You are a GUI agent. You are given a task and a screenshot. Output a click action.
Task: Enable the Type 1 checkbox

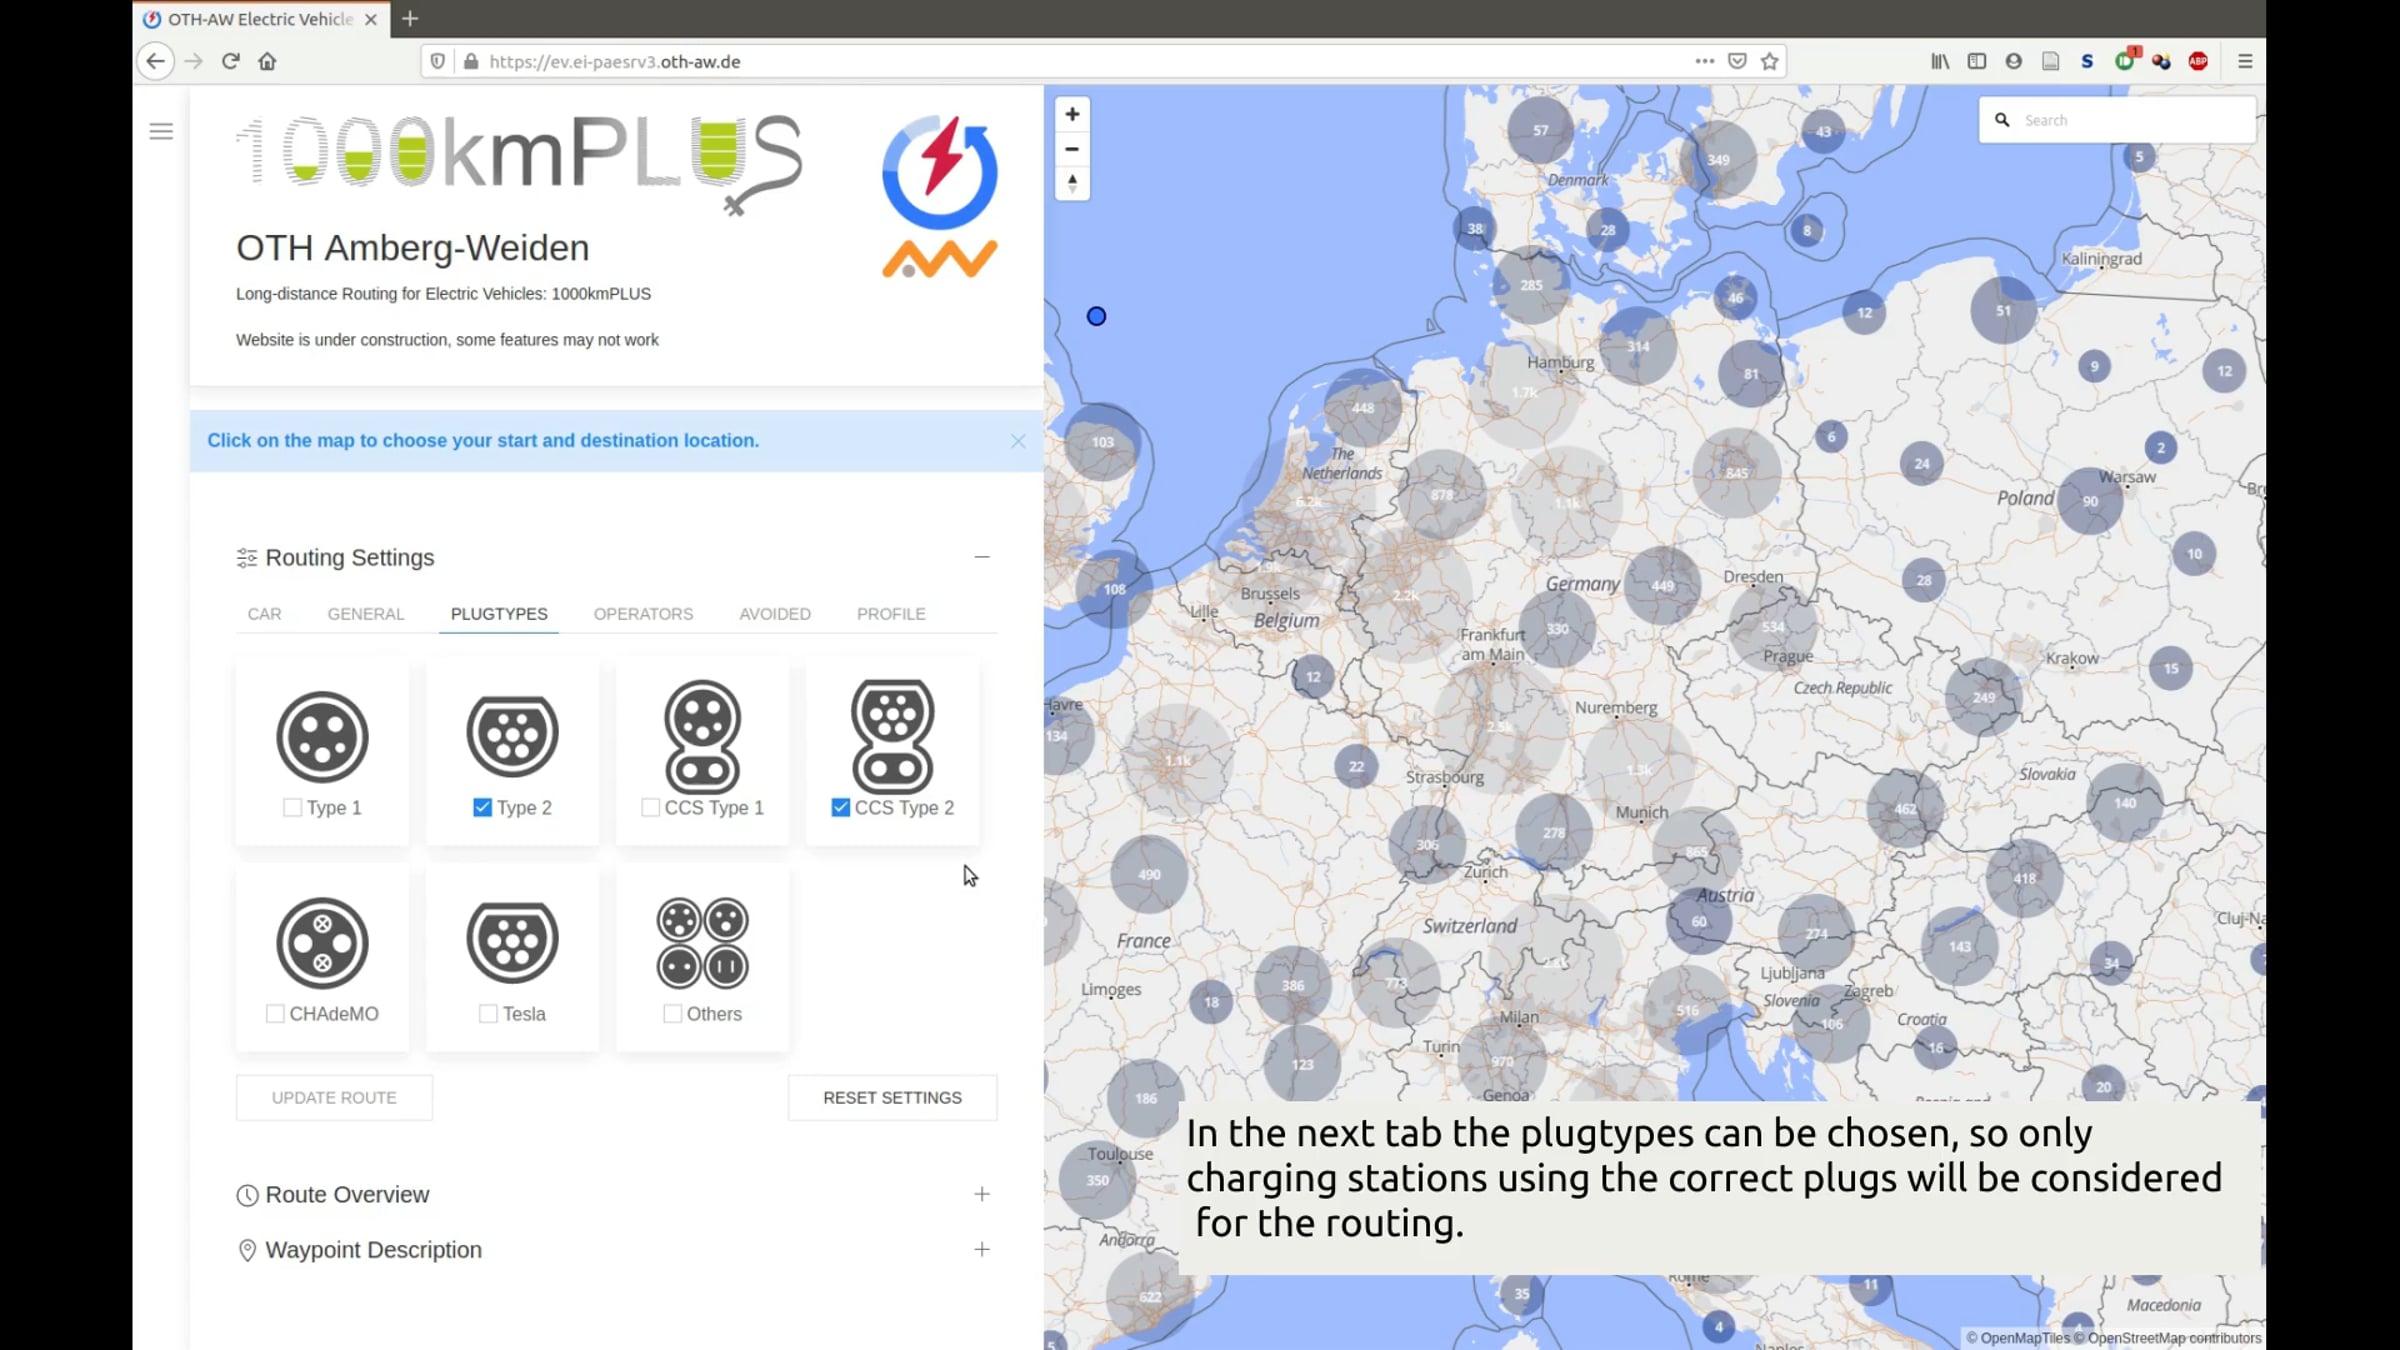pyautogui.click(x=292, y=807)
